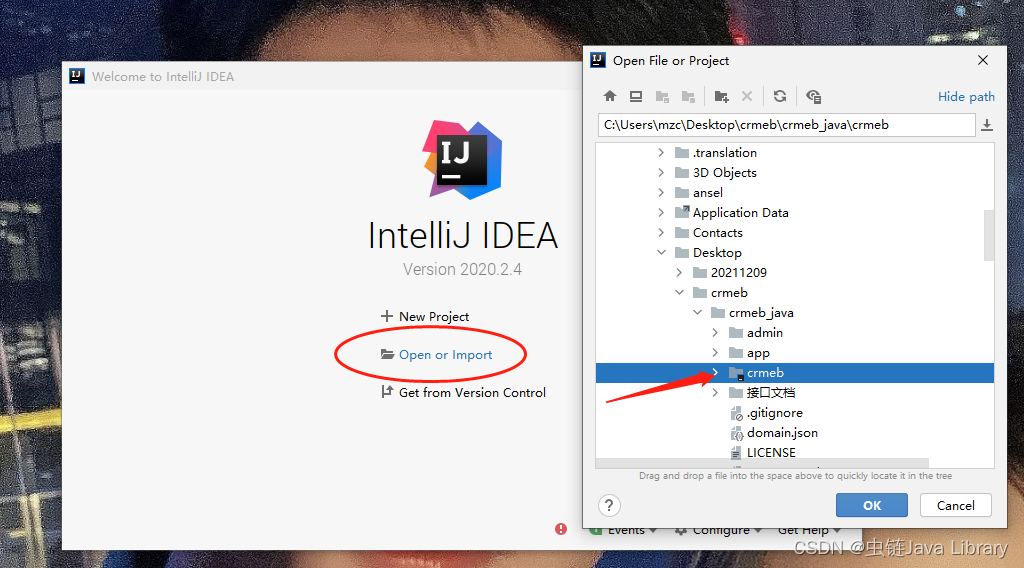1024x568 pixels.
Task: Click the Desktop directory toolbar icon
Action: click(x=635, y=97)
